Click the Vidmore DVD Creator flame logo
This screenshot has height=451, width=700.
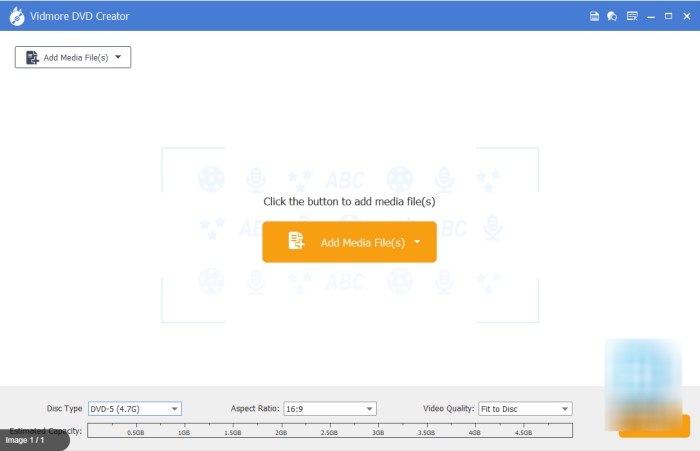point(17,16)
